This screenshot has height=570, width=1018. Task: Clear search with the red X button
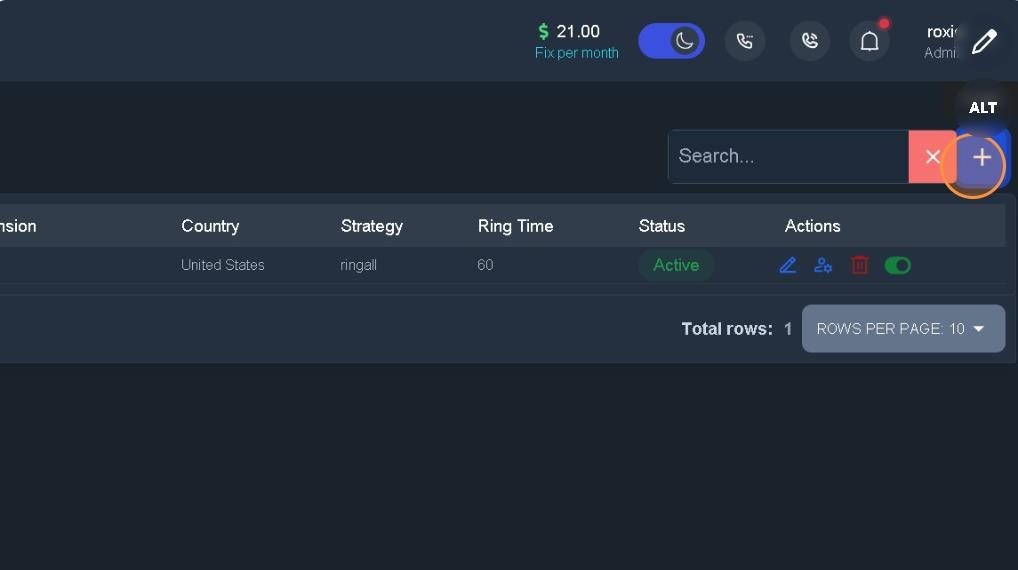[x=932, y=157]
